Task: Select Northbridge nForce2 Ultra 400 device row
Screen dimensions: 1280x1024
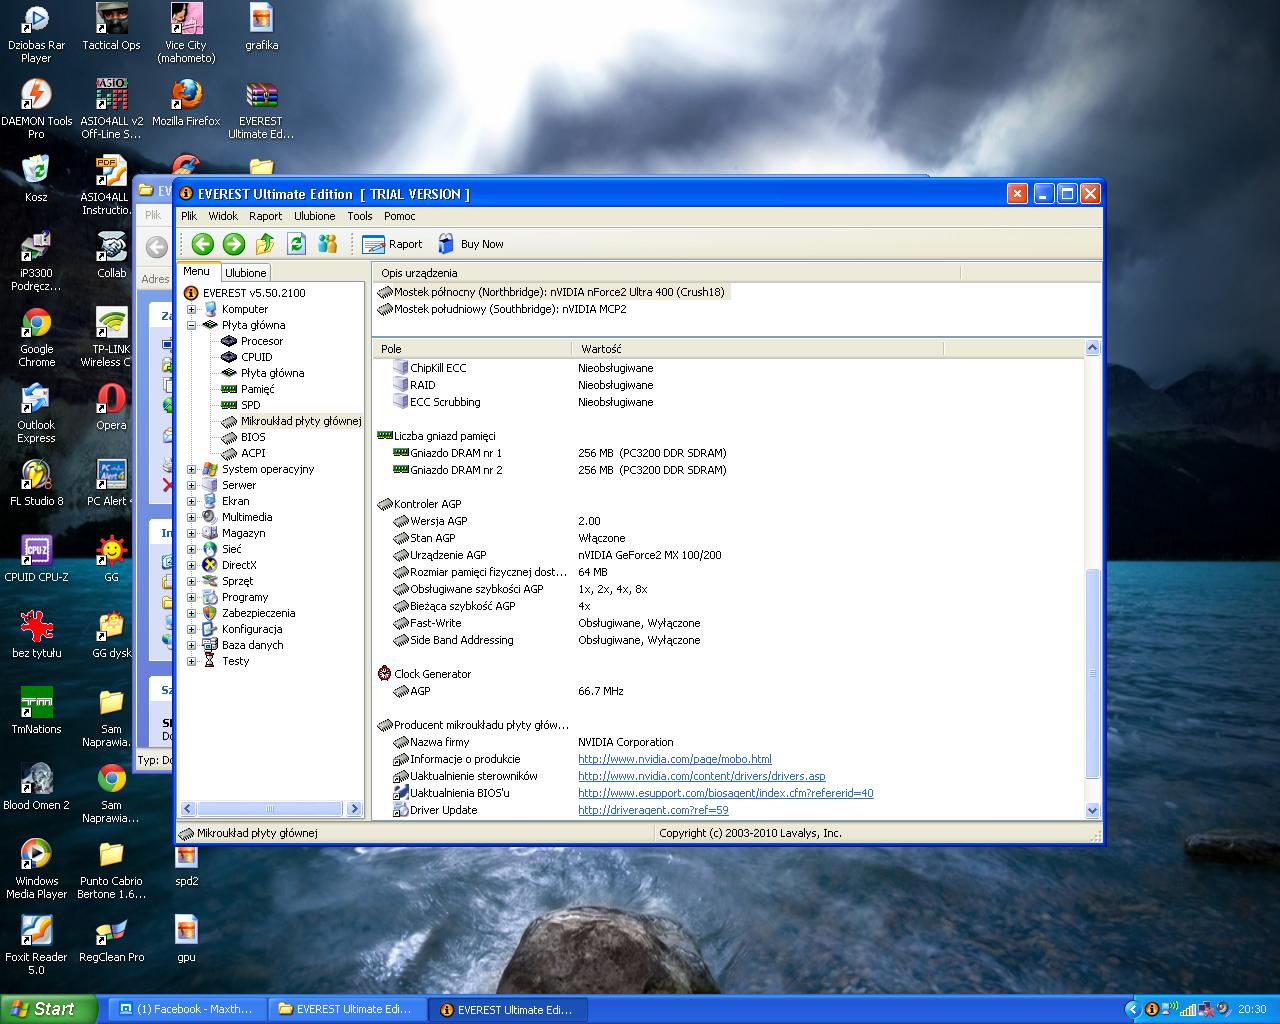Action: 558,292
